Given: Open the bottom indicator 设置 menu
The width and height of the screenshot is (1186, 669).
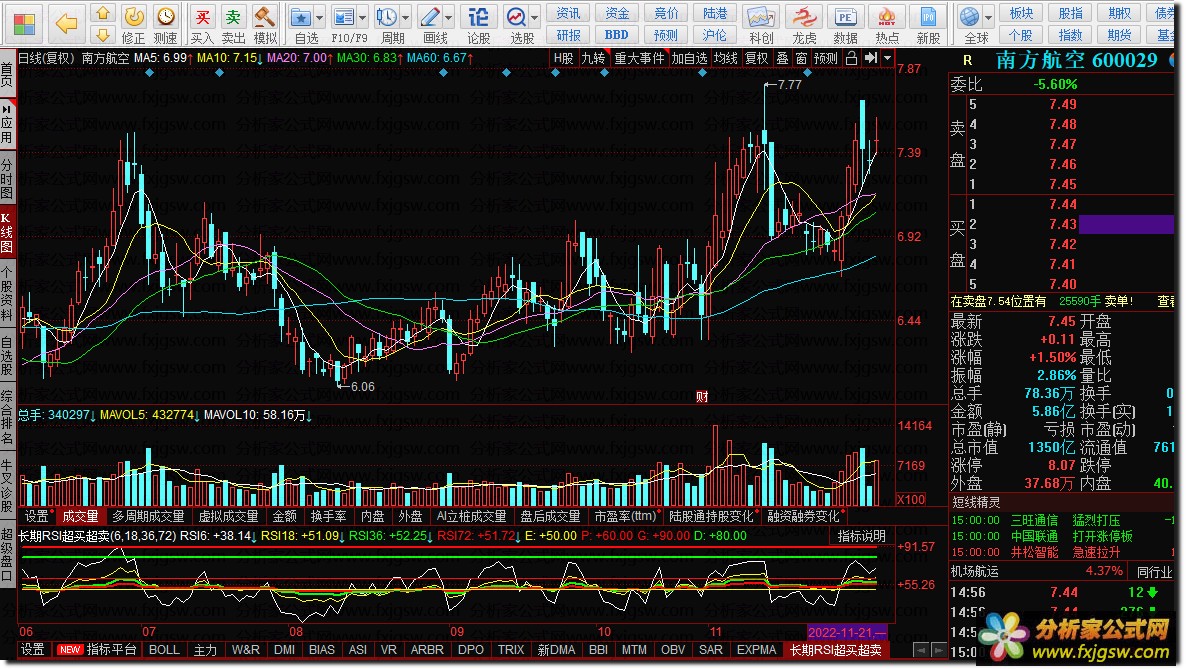Looking at the screenshot, I should click(x=33, y=649).
